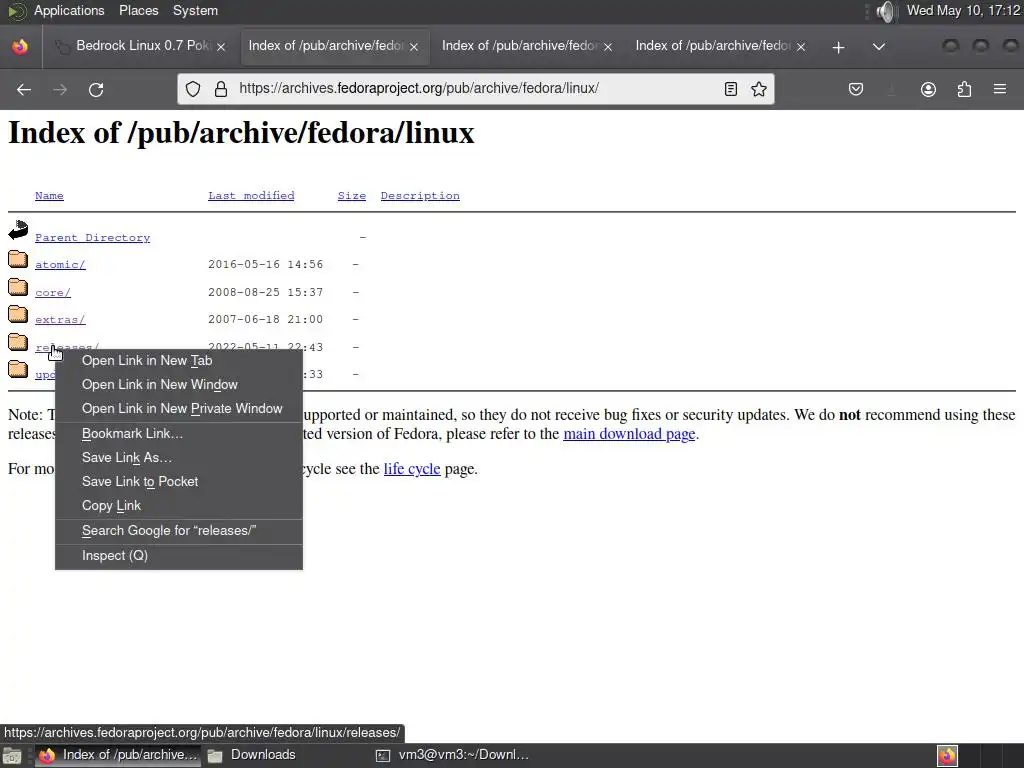Follow the life cycle link
Image resolution: width=1024 pixels, height=768 pixels.
pos(411,469)
